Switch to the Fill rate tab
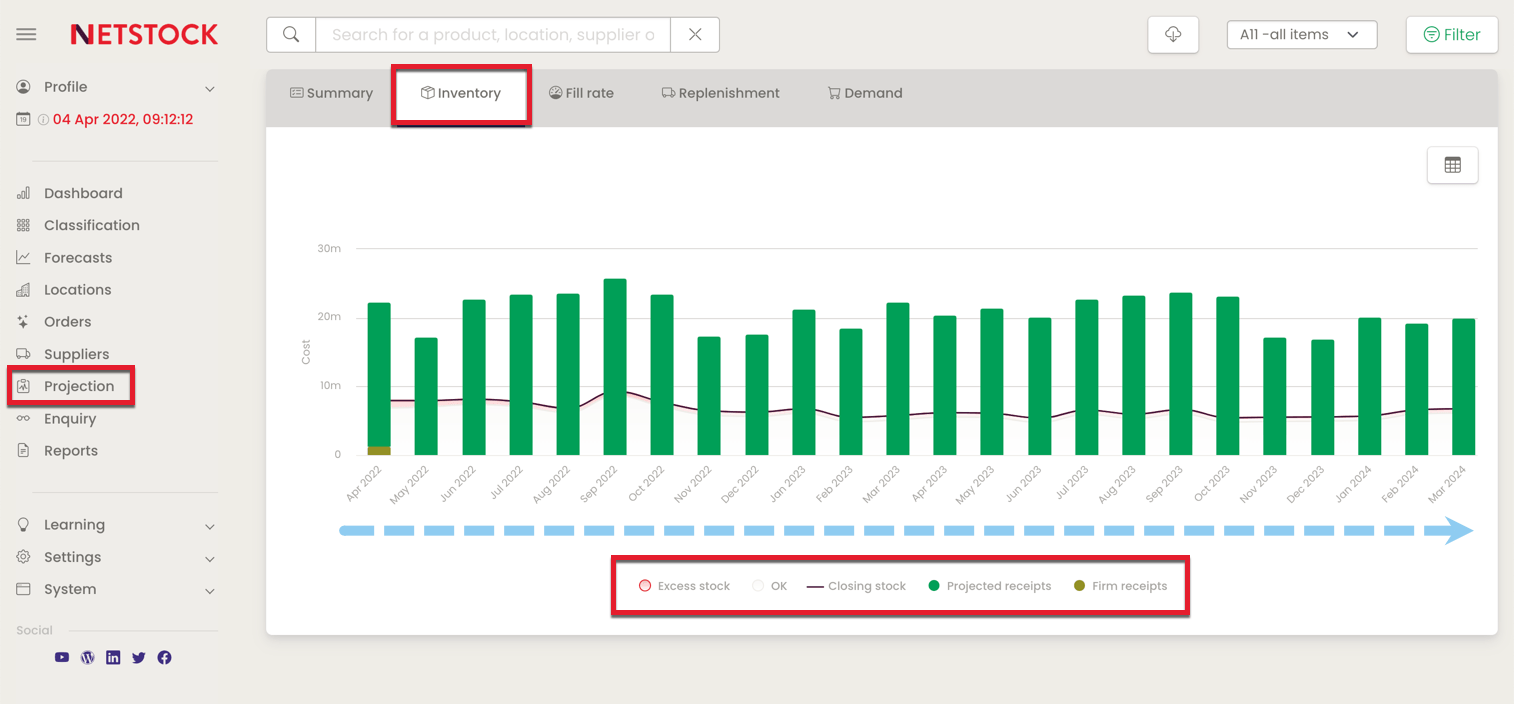The image size is (1514, 704). 581,93
